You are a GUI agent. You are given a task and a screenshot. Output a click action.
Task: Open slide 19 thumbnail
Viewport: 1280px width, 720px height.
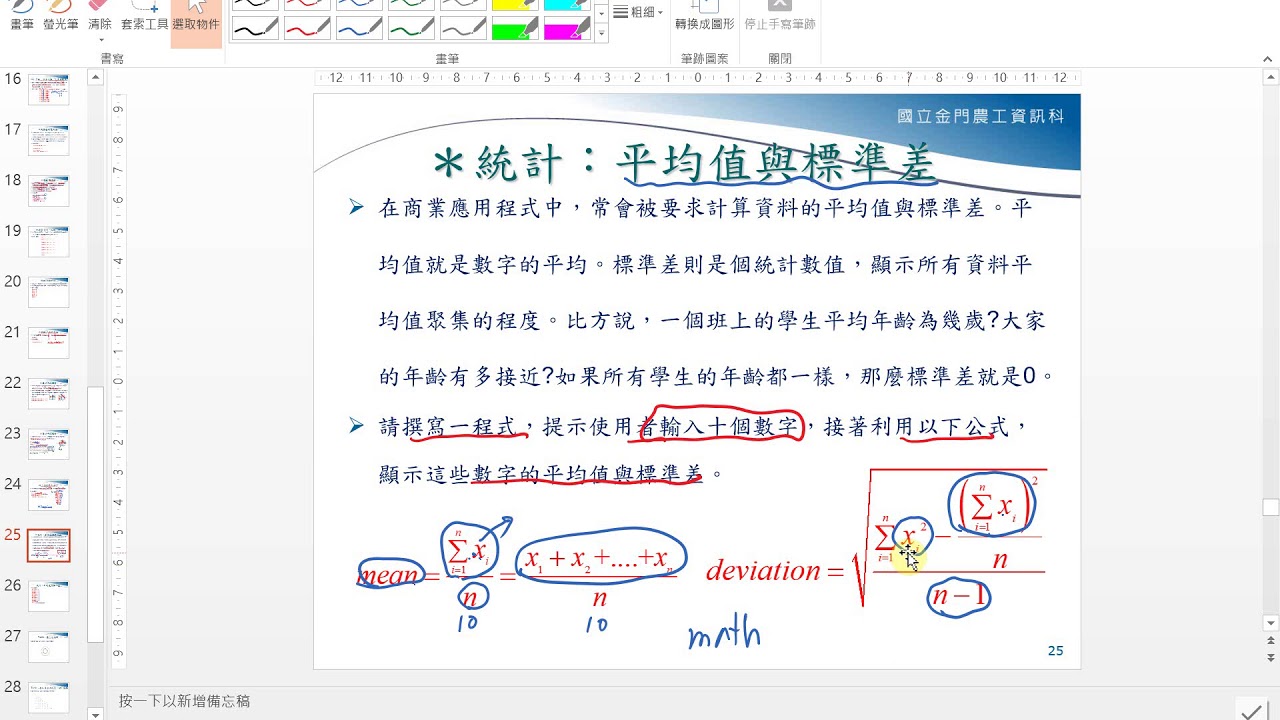click(x=48, y=241)
